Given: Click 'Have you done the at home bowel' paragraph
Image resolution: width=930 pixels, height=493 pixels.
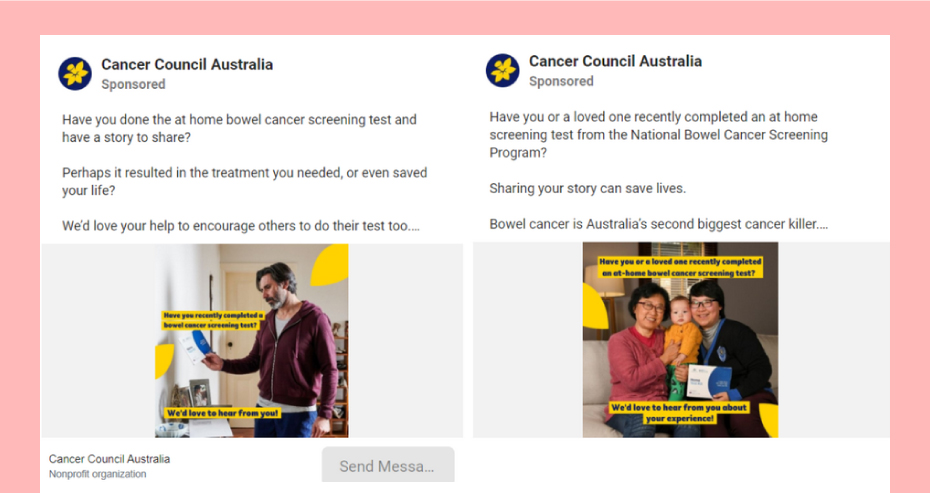Looking at the screenshot, I should point(239,128).
